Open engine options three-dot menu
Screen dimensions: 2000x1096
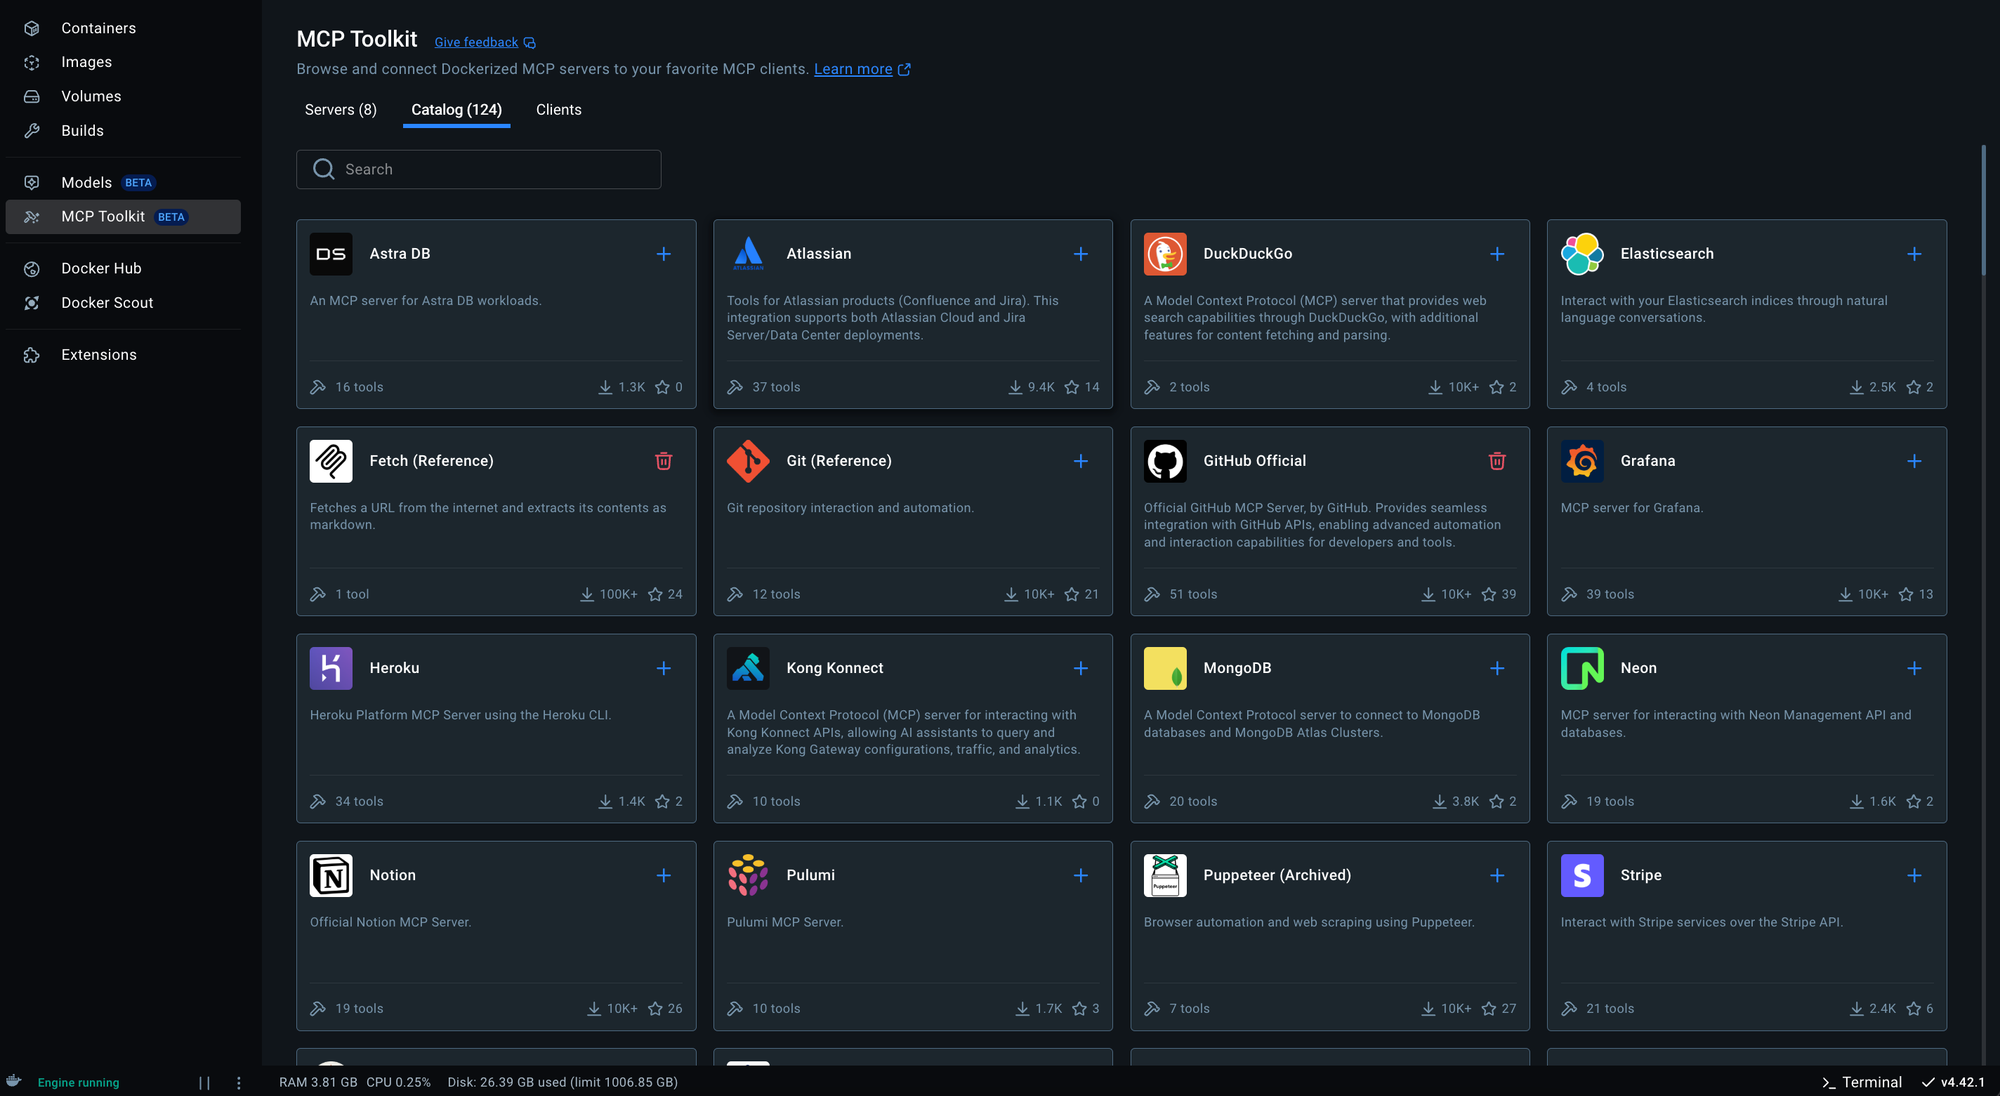point(238,1083)
